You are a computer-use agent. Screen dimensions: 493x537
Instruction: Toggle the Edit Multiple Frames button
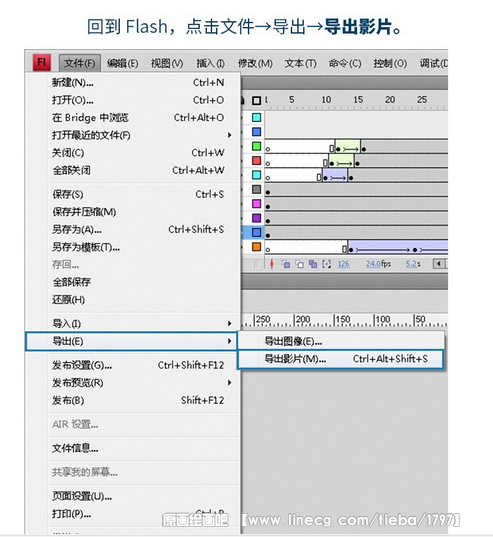pos(313,264)
